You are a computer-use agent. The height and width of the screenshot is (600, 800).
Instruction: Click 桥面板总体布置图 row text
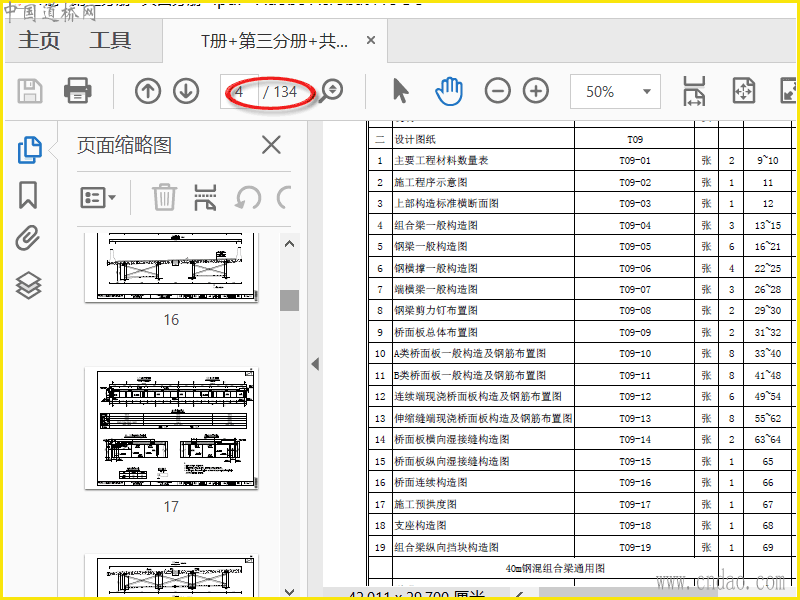coord(436,333)
